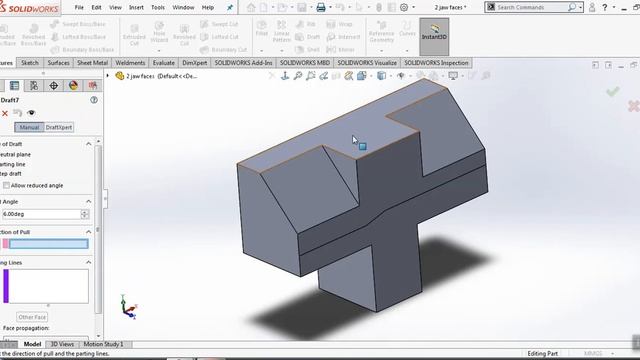Collapse the Type of Draft section
640x360 pixels.
(x=89, y=144)
